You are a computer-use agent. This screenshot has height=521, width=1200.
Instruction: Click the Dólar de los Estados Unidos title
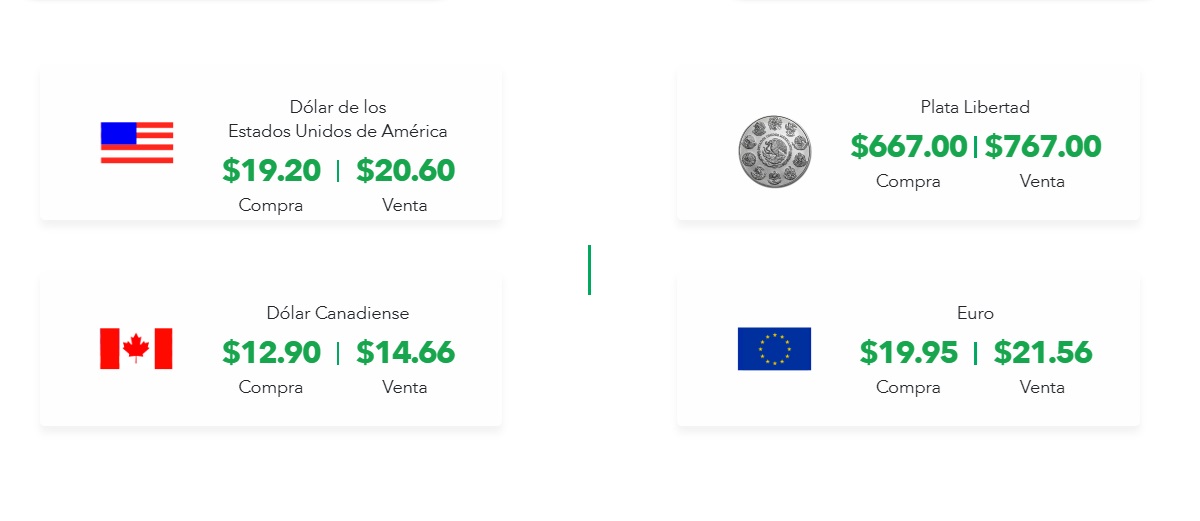[338, 119]
